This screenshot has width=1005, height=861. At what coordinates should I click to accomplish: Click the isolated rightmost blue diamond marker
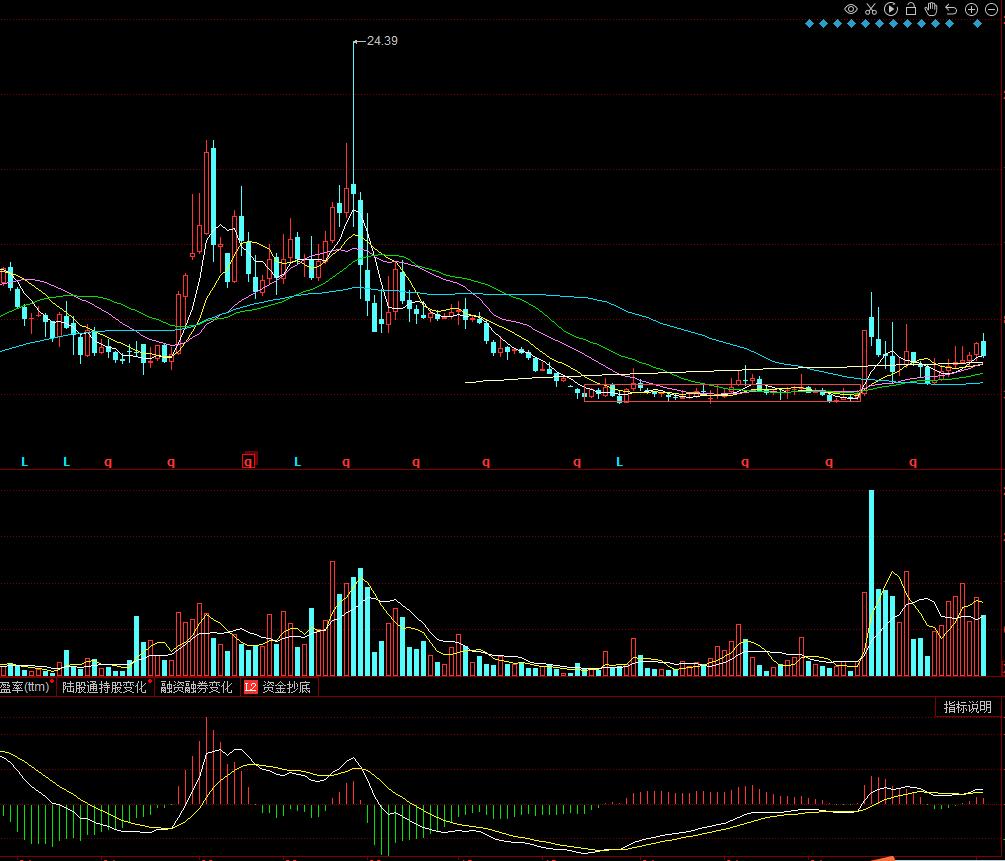pos(977,24)
